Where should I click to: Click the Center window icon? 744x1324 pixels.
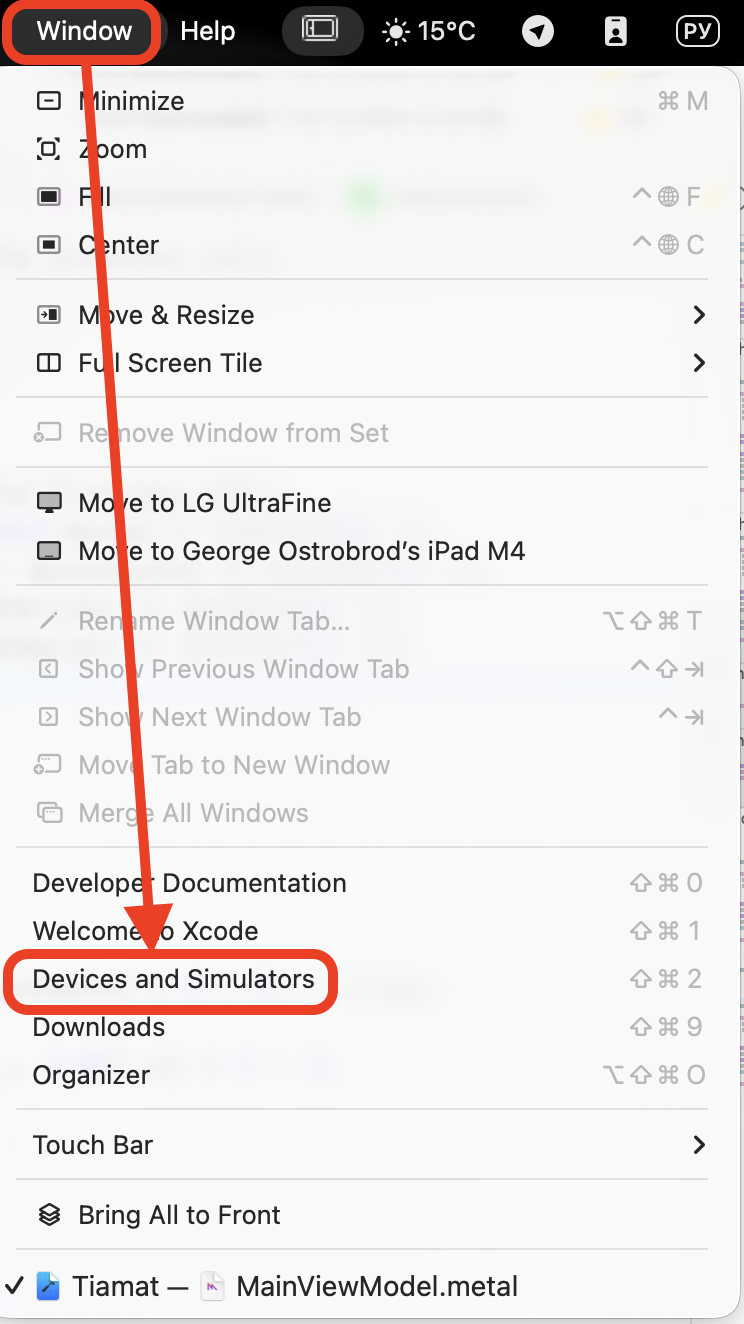(x=48, y=245)
